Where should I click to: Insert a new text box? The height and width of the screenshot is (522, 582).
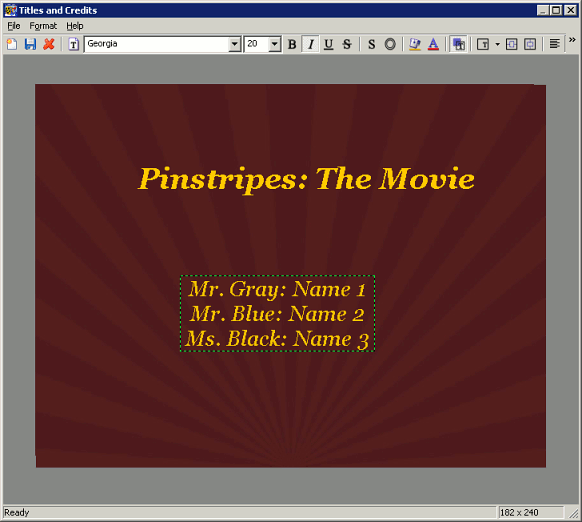point(73,44)
